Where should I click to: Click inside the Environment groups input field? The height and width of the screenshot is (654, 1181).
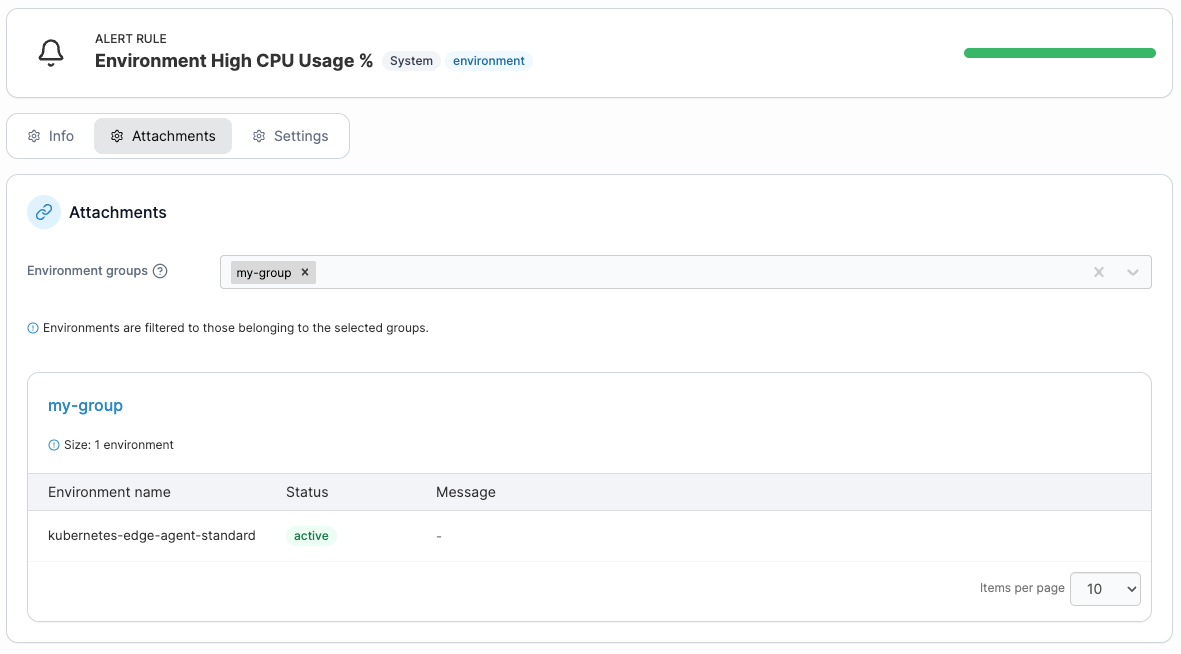(685, 272)
